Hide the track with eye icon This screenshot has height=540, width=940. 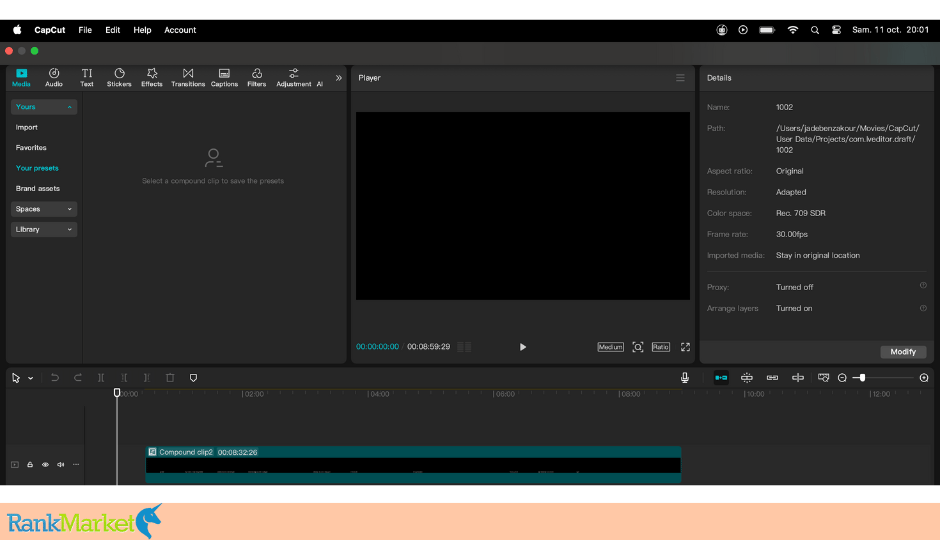point(46,464)
